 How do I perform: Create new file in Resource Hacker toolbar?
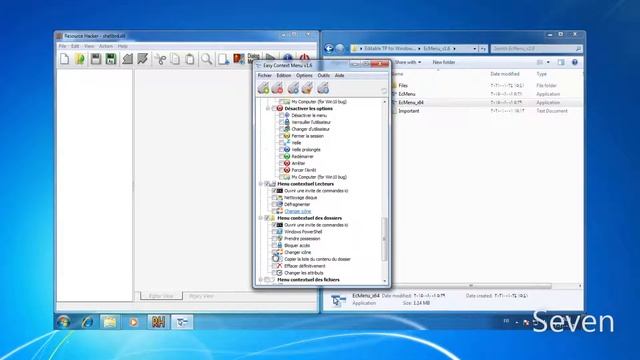pos(64,59)
